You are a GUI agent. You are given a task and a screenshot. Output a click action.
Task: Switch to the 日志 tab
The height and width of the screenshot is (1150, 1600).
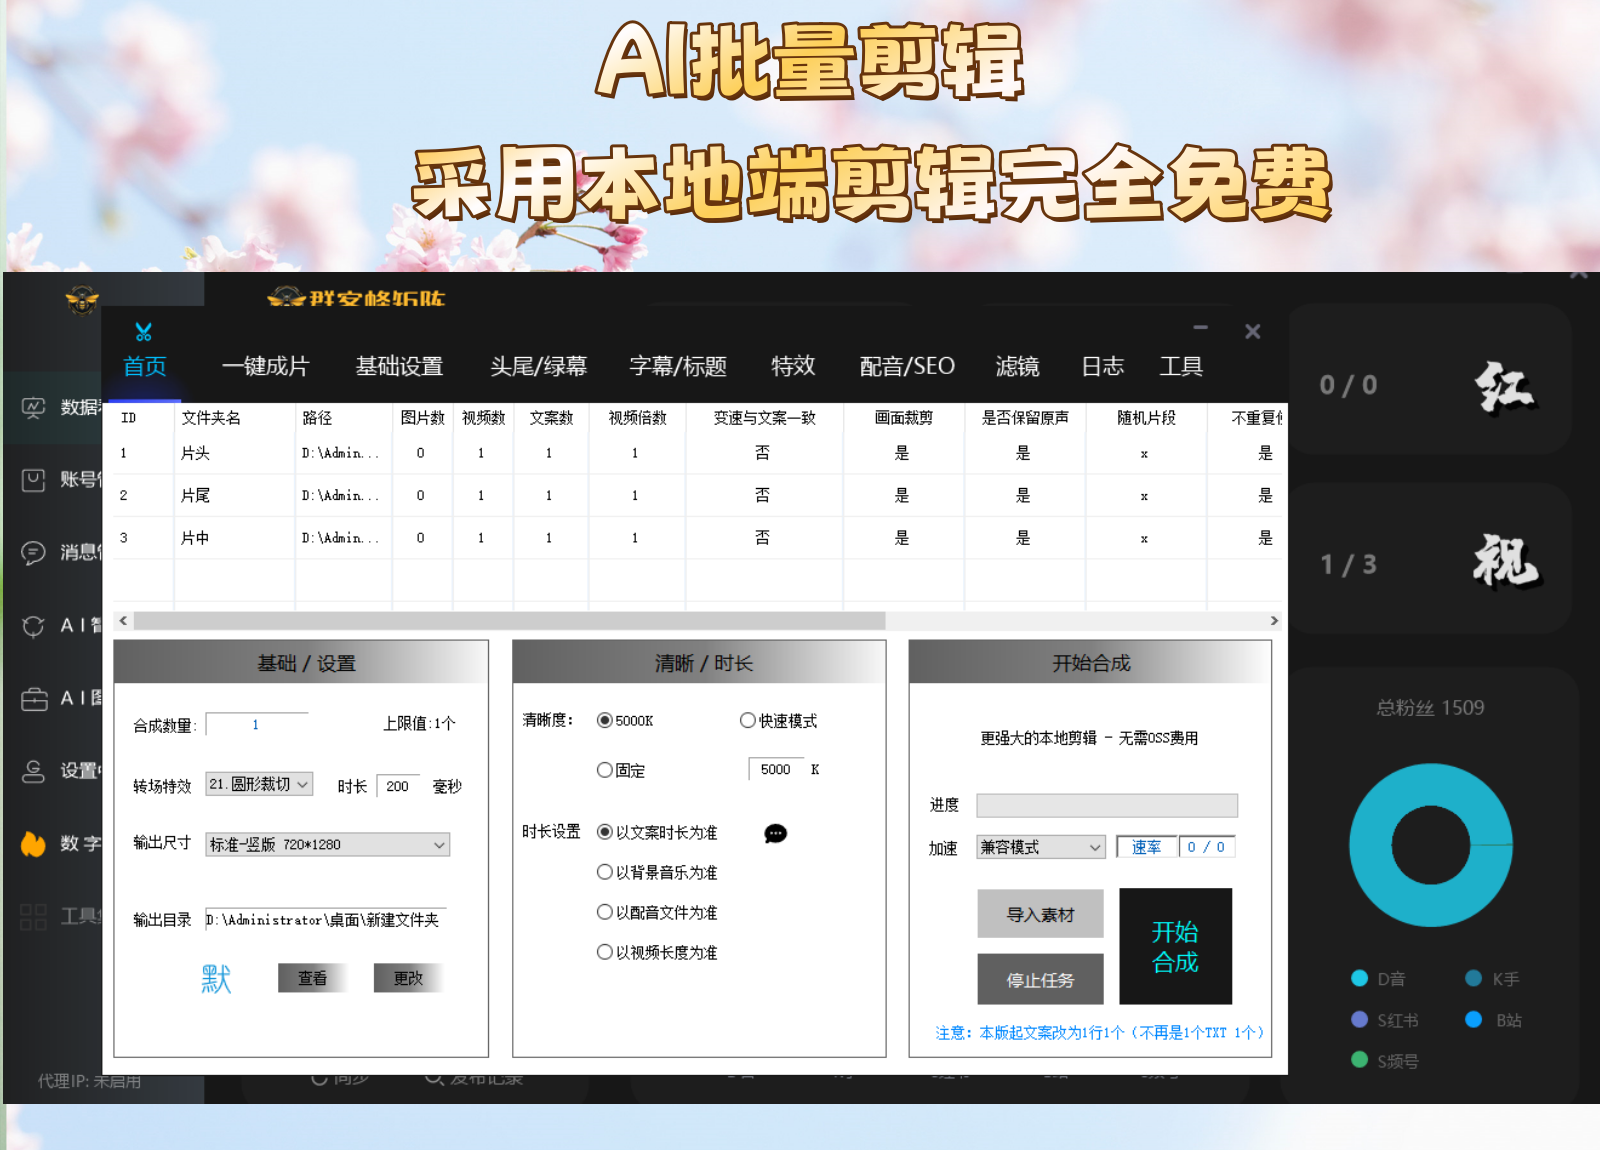pos(1103,366)
